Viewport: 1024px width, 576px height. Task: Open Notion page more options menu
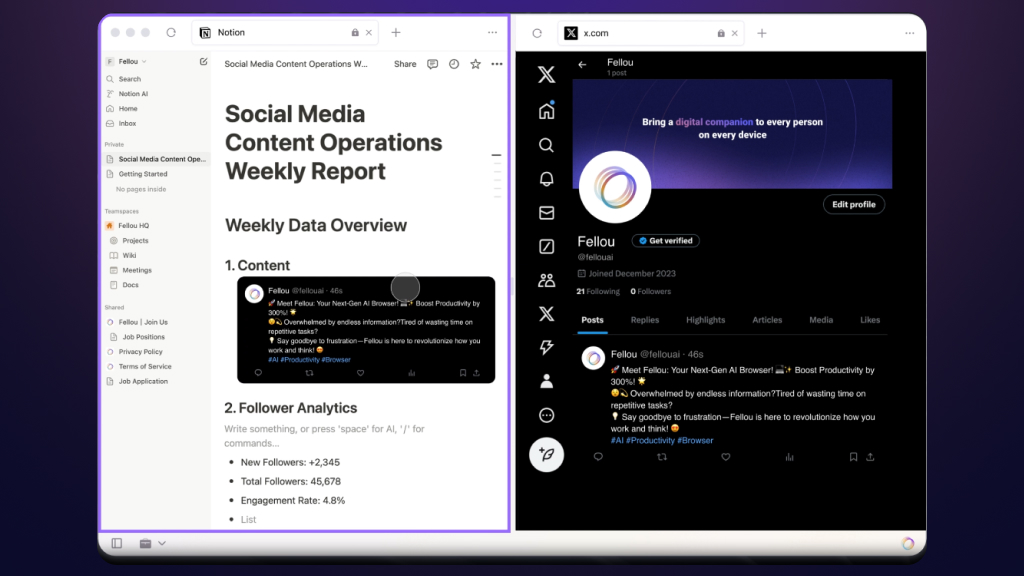(x=497, y=64)
